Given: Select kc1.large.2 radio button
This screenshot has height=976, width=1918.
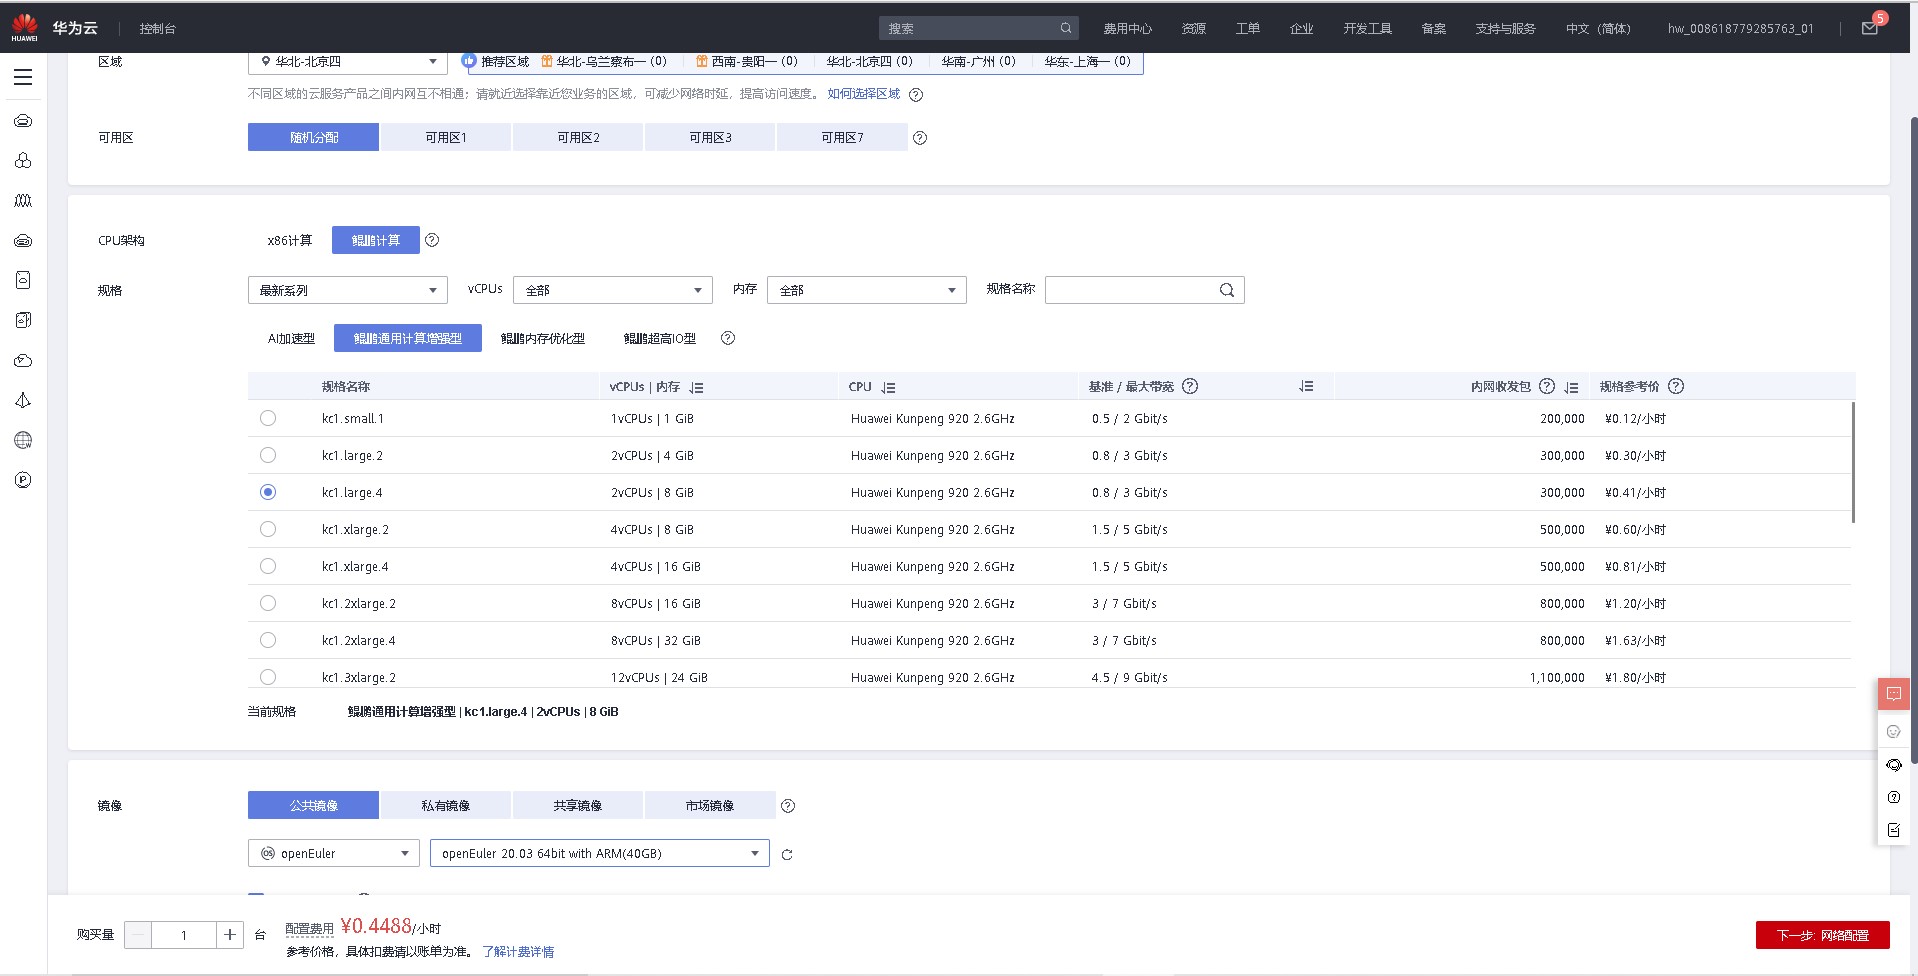Looking at the screenshot, I should (268, 455).
